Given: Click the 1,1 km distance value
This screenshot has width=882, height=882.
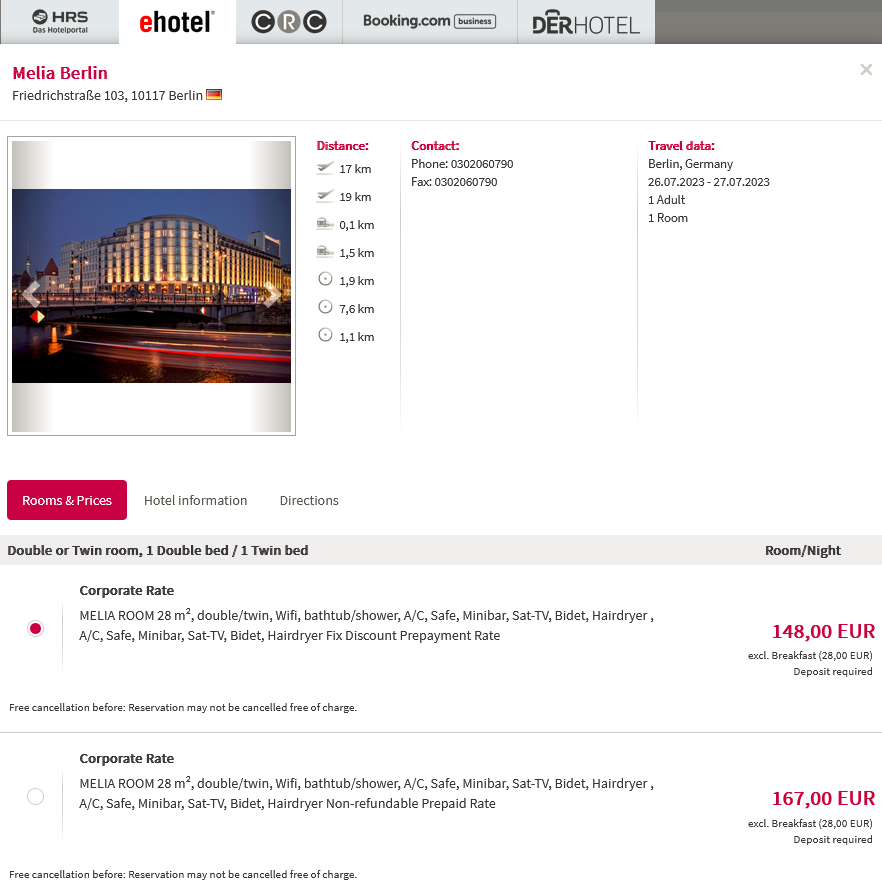Looking at the screenshot, I should pos(357,337).
